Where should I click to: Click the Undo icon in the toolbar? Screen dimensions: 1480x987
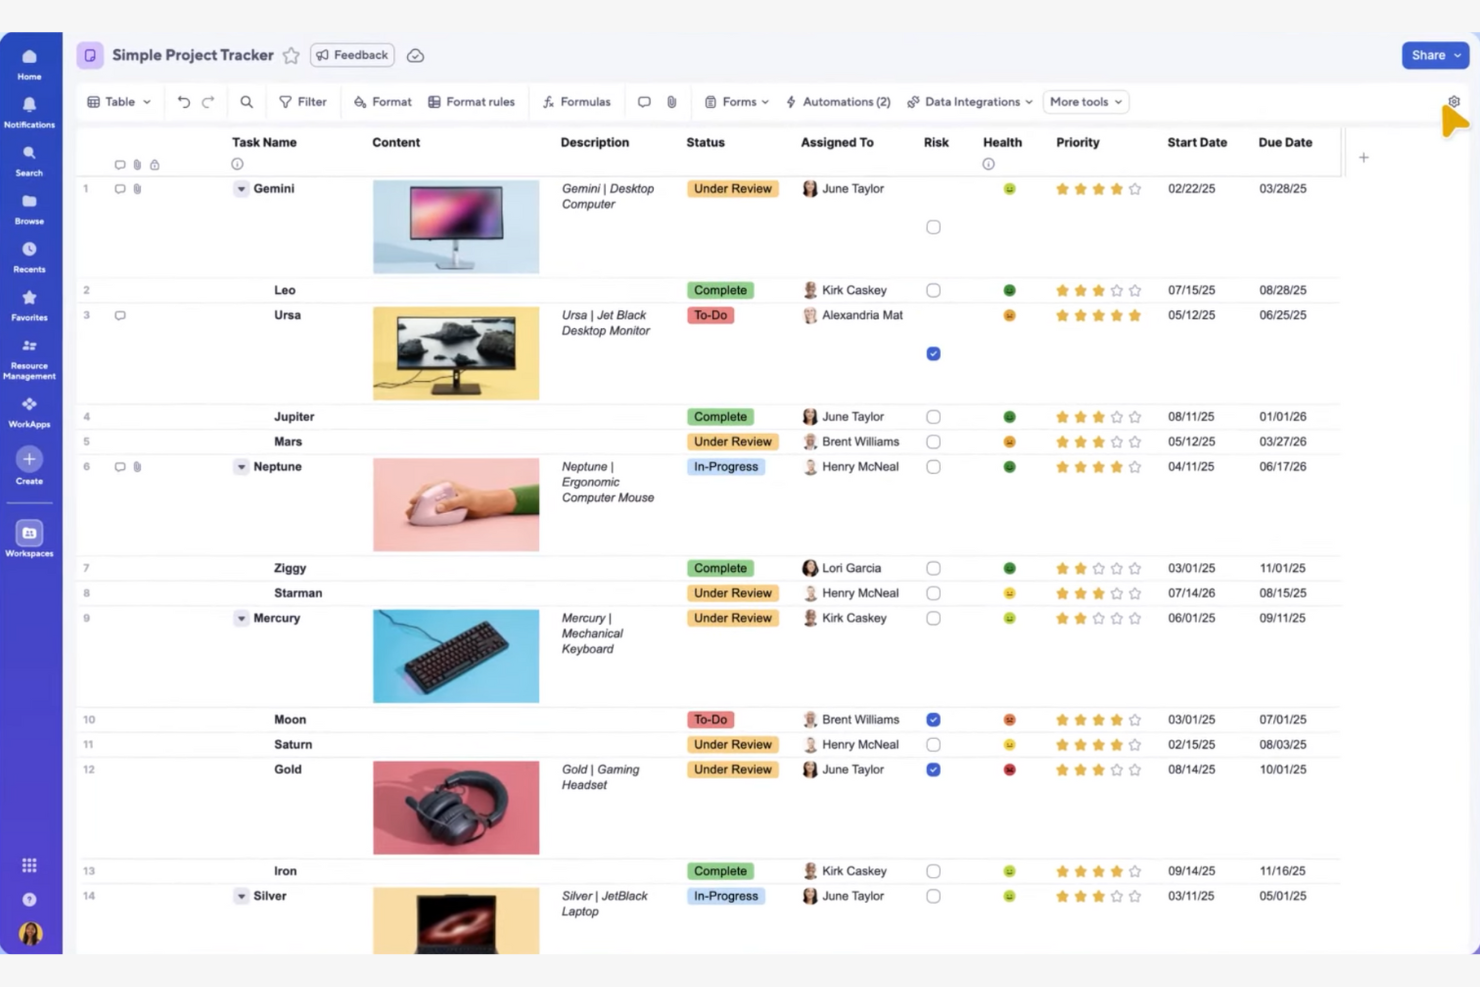click(183, 101)
